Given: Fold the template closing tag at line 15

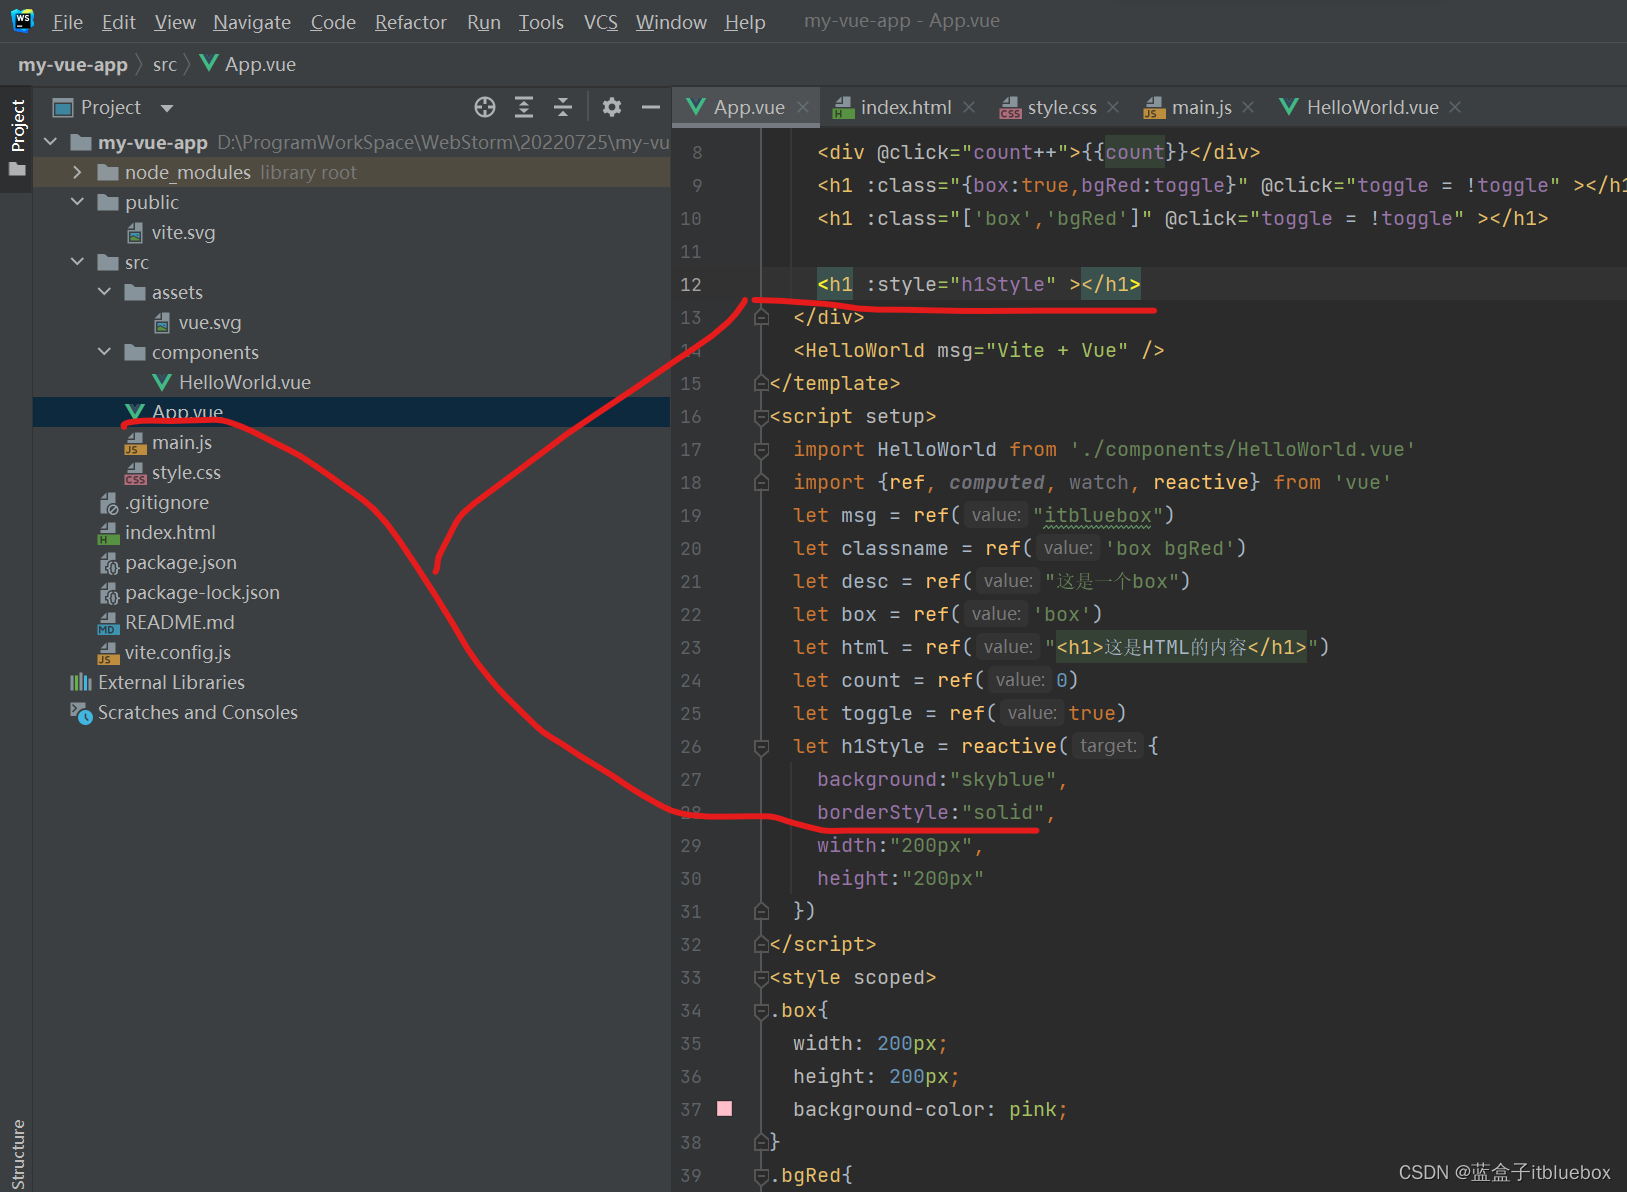Looking at the screenshot, I should (x=761, y=383).
